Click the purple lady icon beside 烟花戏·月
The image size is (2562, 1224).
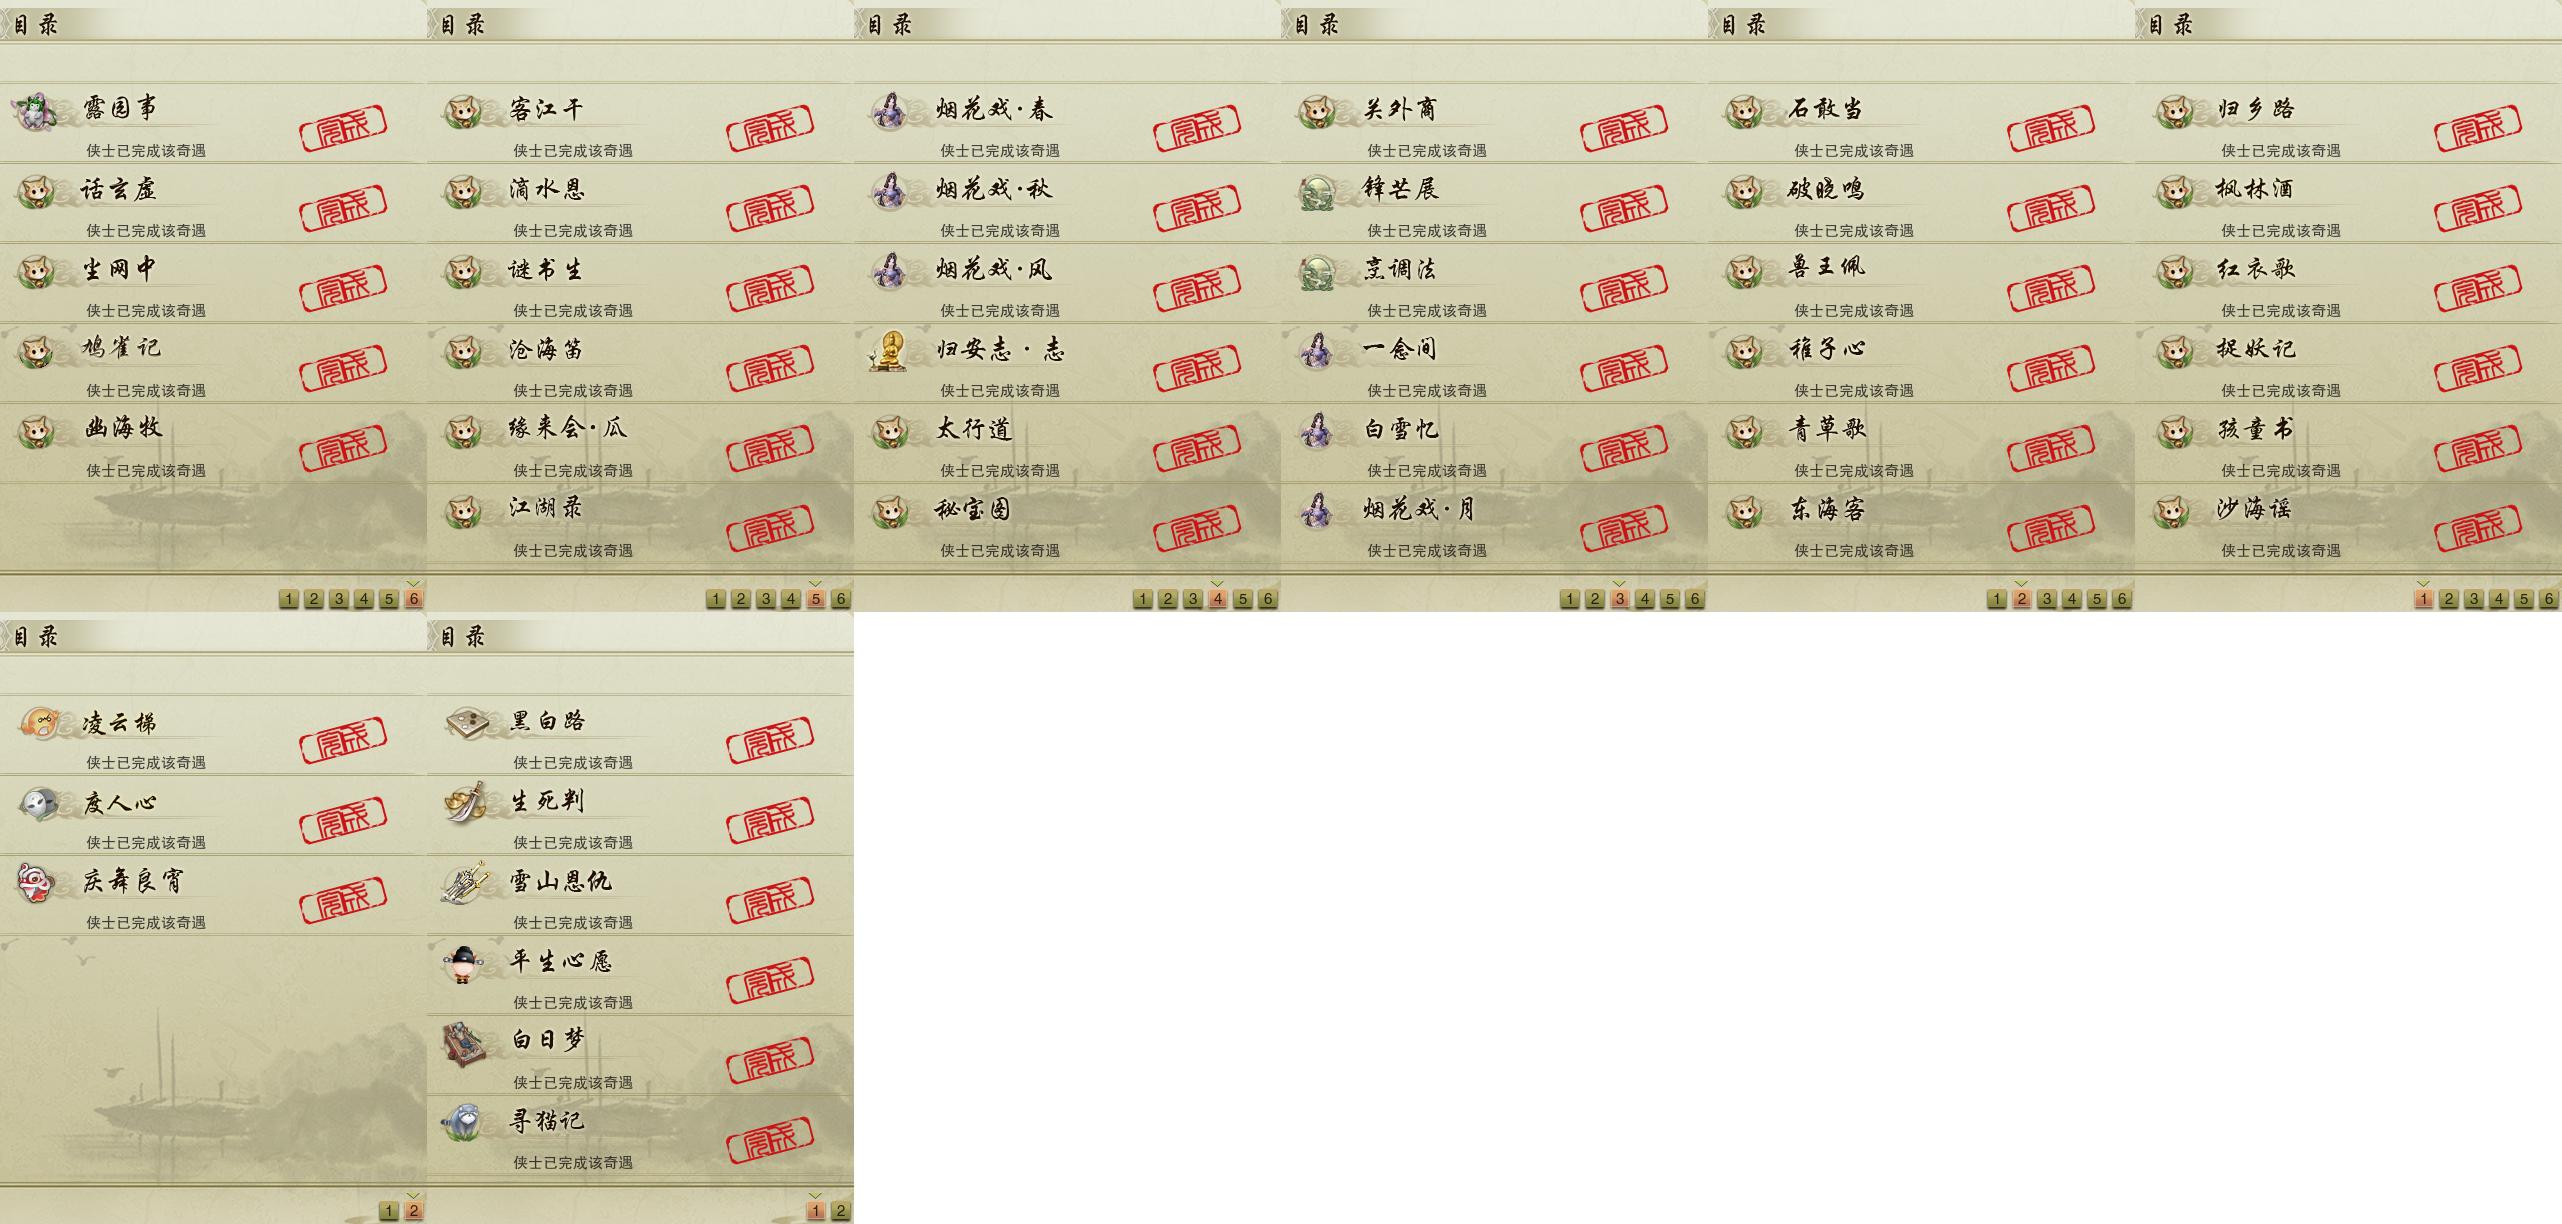point(1316,510)
